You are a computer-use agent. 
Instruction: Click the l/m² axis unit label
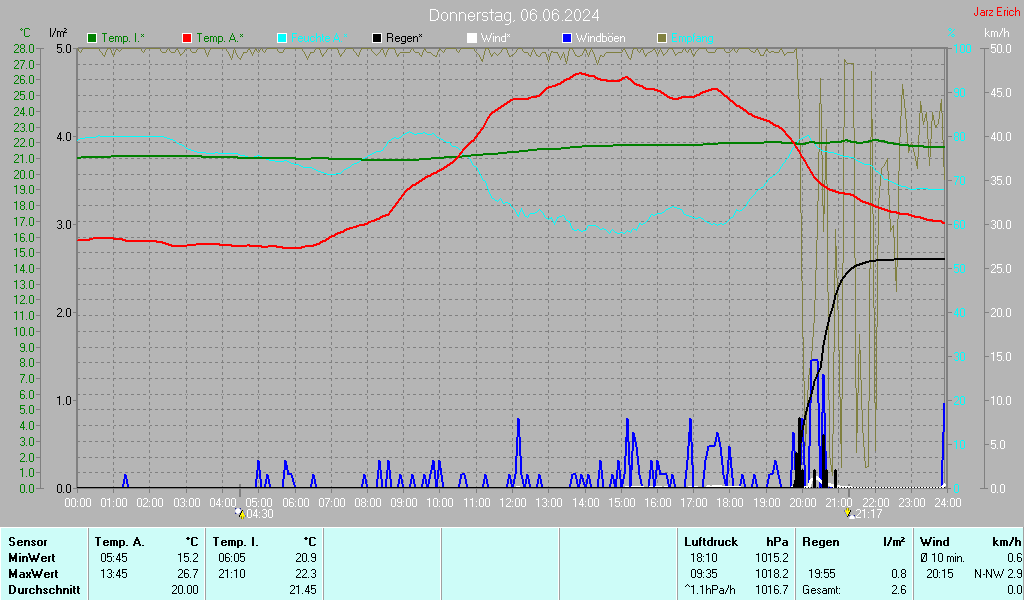click(58, 33)
